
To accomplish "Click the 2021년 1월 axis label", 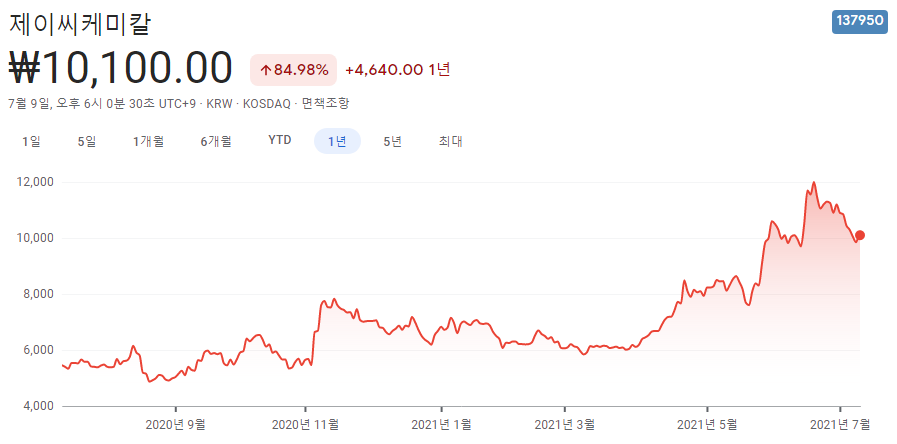I will coord(441,425).
